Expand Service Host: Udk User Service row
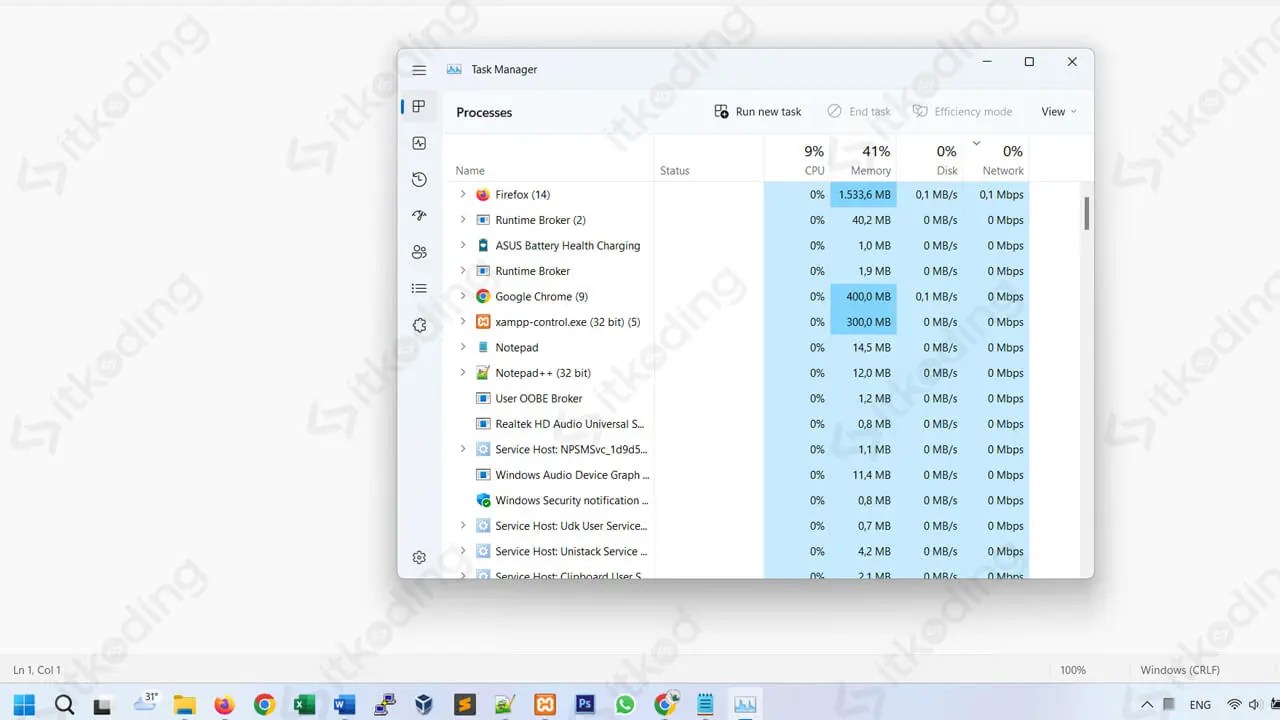This screenshot has height=720, width=1280. (x=463, y=525)
